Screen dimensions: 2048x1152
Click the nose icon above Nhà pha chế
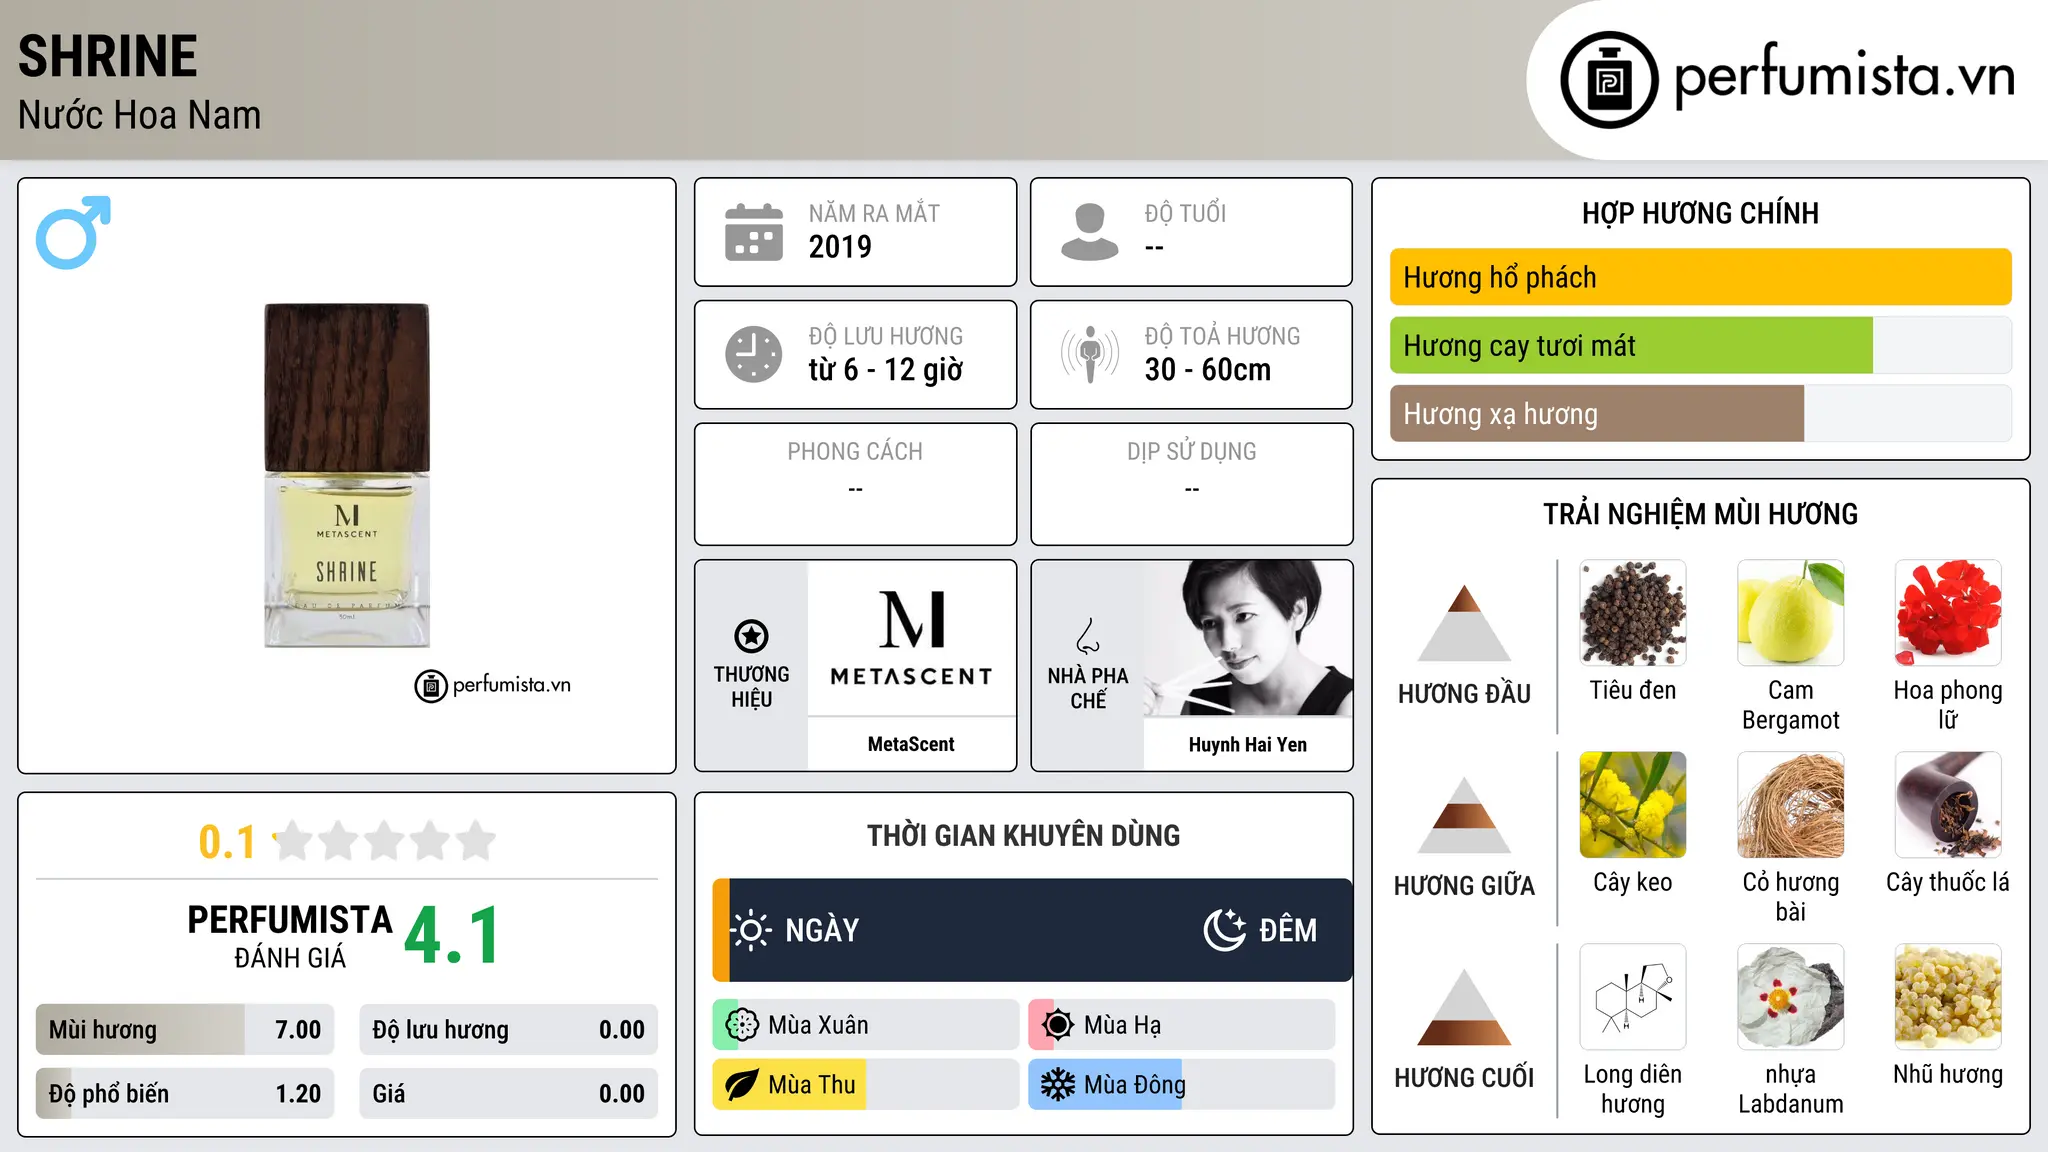pyautogui.click(x=1088, y=636)
